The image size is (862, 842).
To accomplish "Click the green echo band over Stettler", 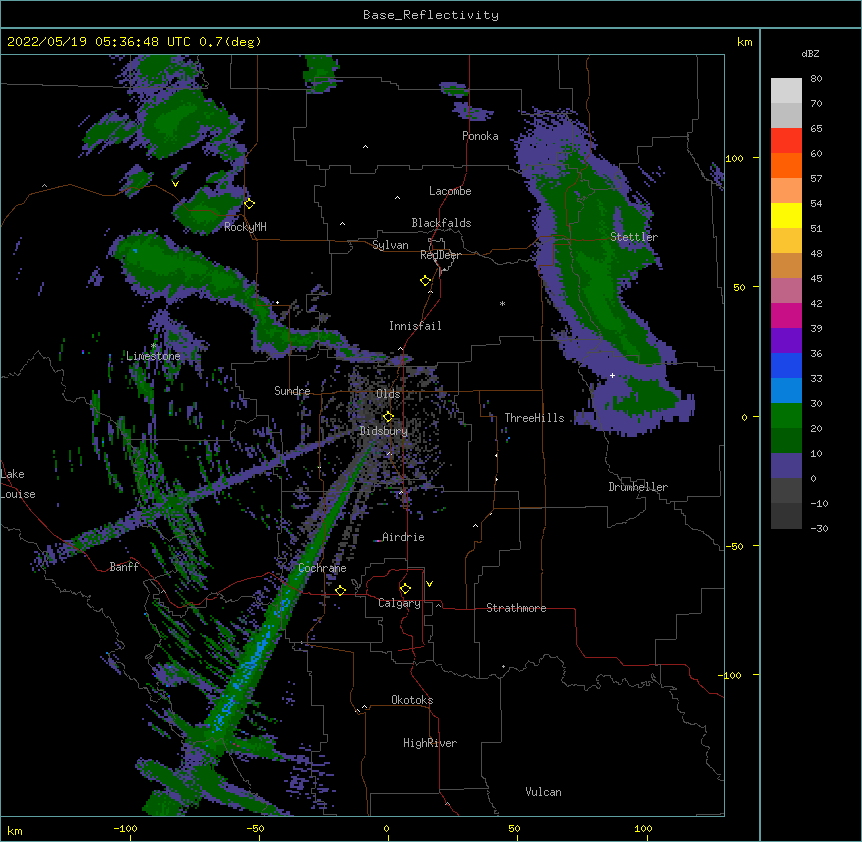I will coord(599,258).
